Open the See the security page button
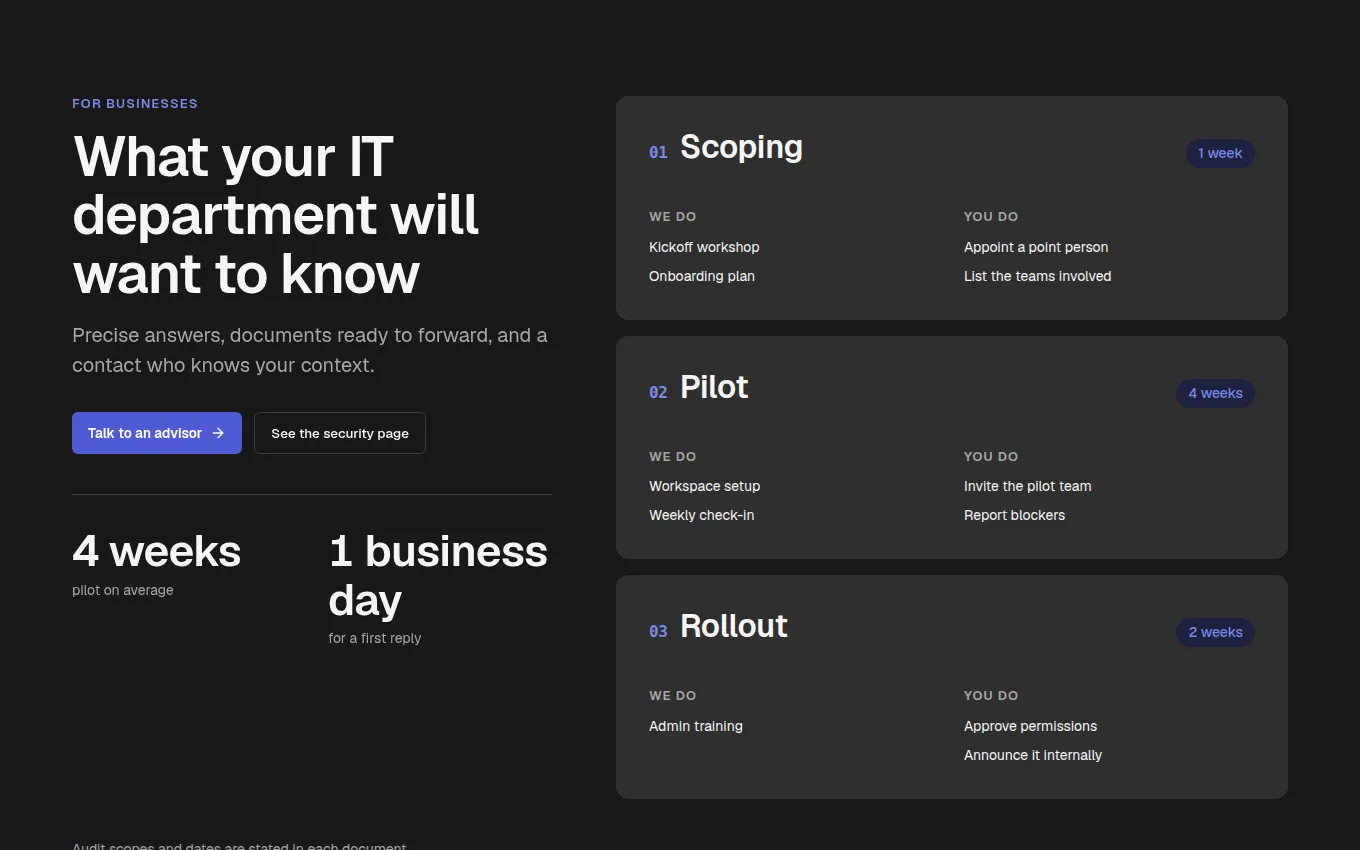The height and width of the screenshot is (850, 1360). click(x=340, y=433)
